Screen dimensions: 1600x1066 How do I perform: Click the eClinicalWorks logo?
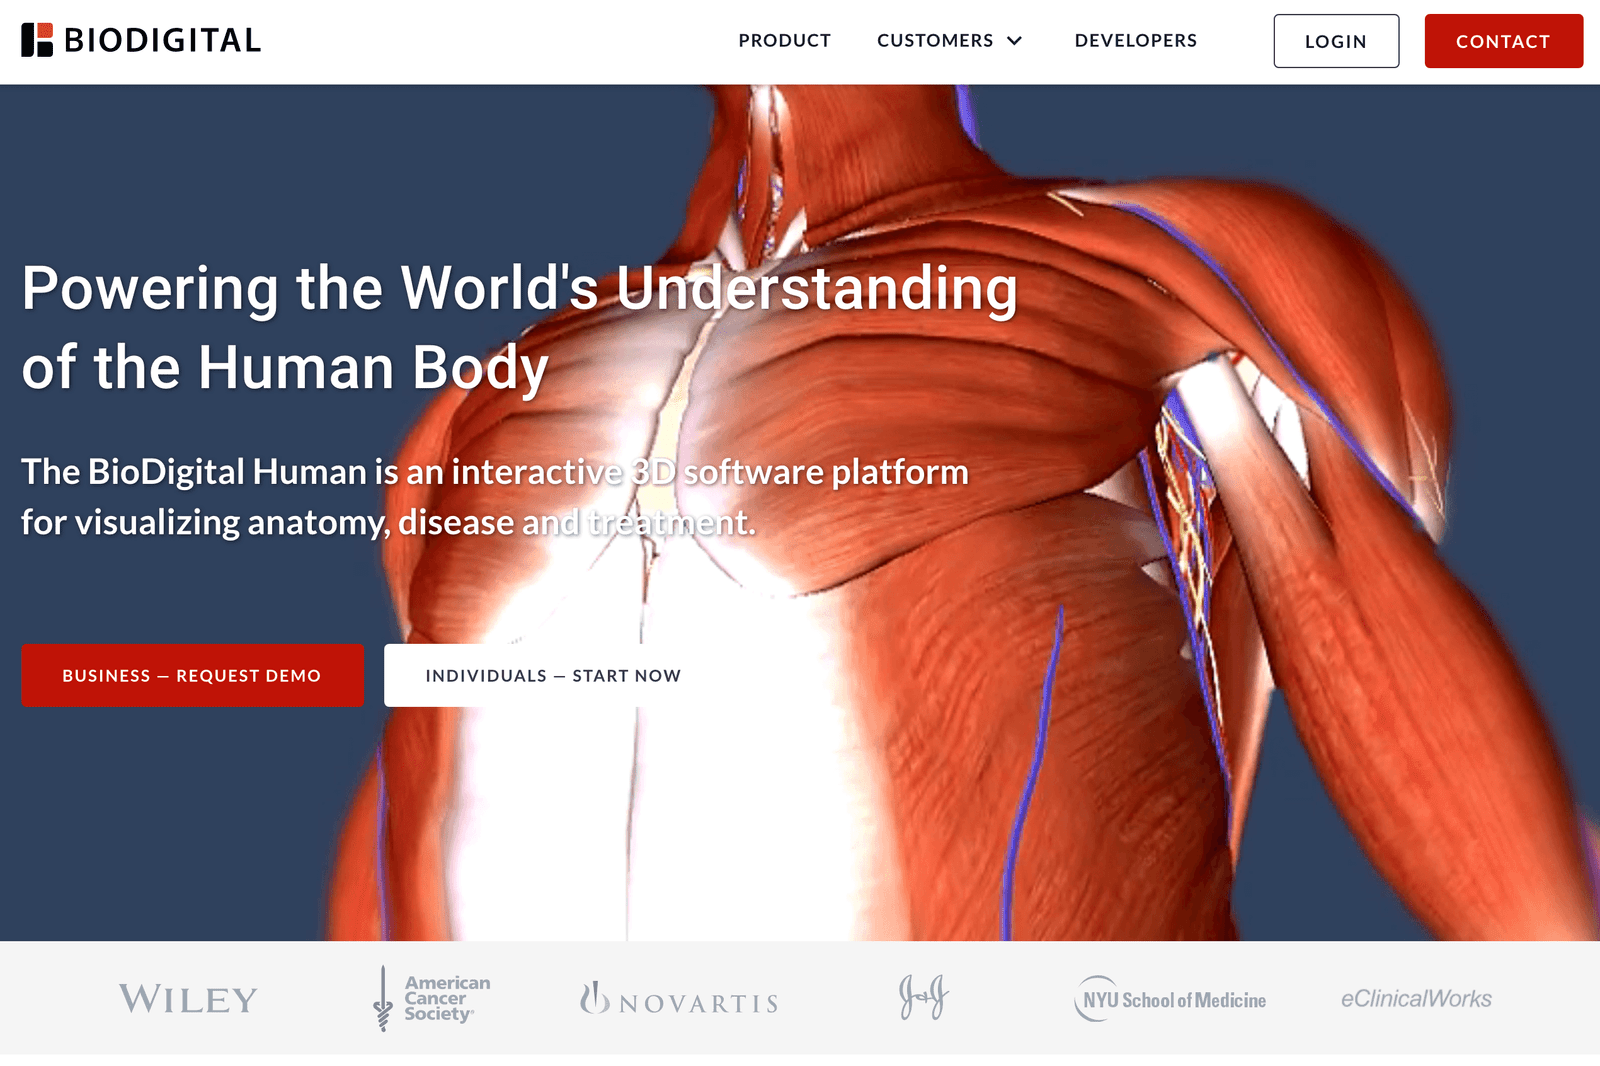pyautogui.click(x=1416, y=998)
